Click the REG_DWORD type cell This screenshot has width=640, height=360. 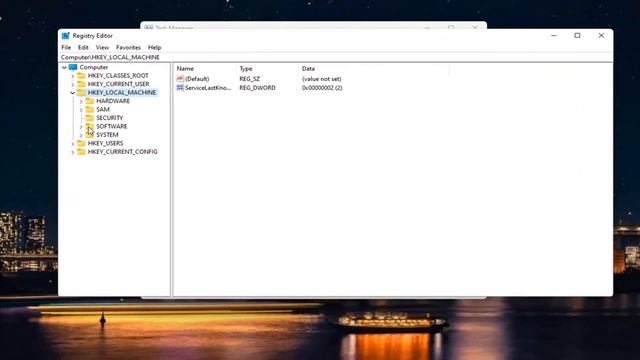pyautogui.click(x=258, y=88)
